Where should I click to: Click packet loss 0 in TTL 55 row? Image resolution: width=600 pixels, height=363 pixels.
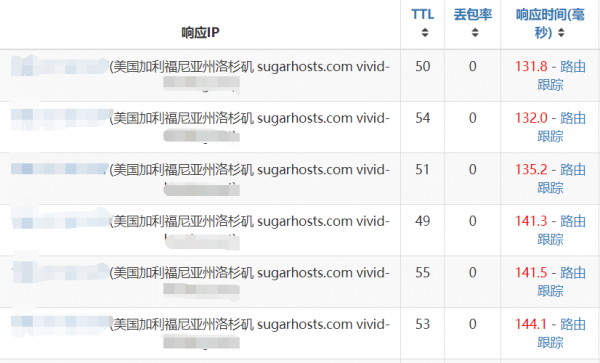tap(473, 273)
